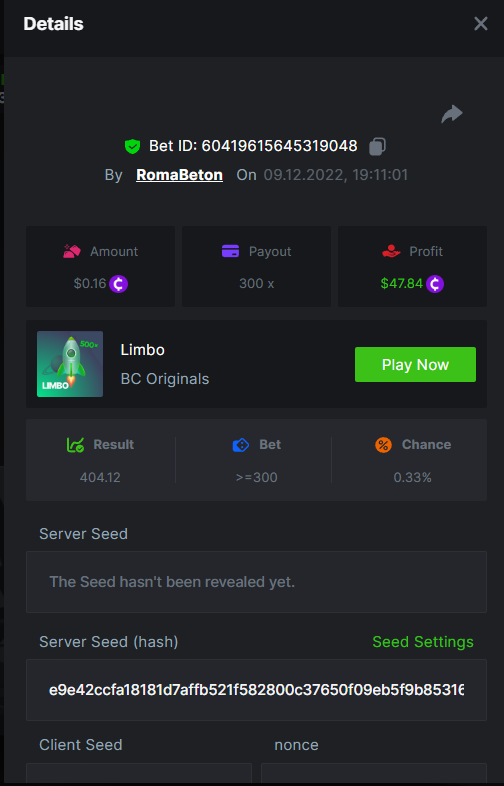Click the red Profit hand icon

click(391, 251)
